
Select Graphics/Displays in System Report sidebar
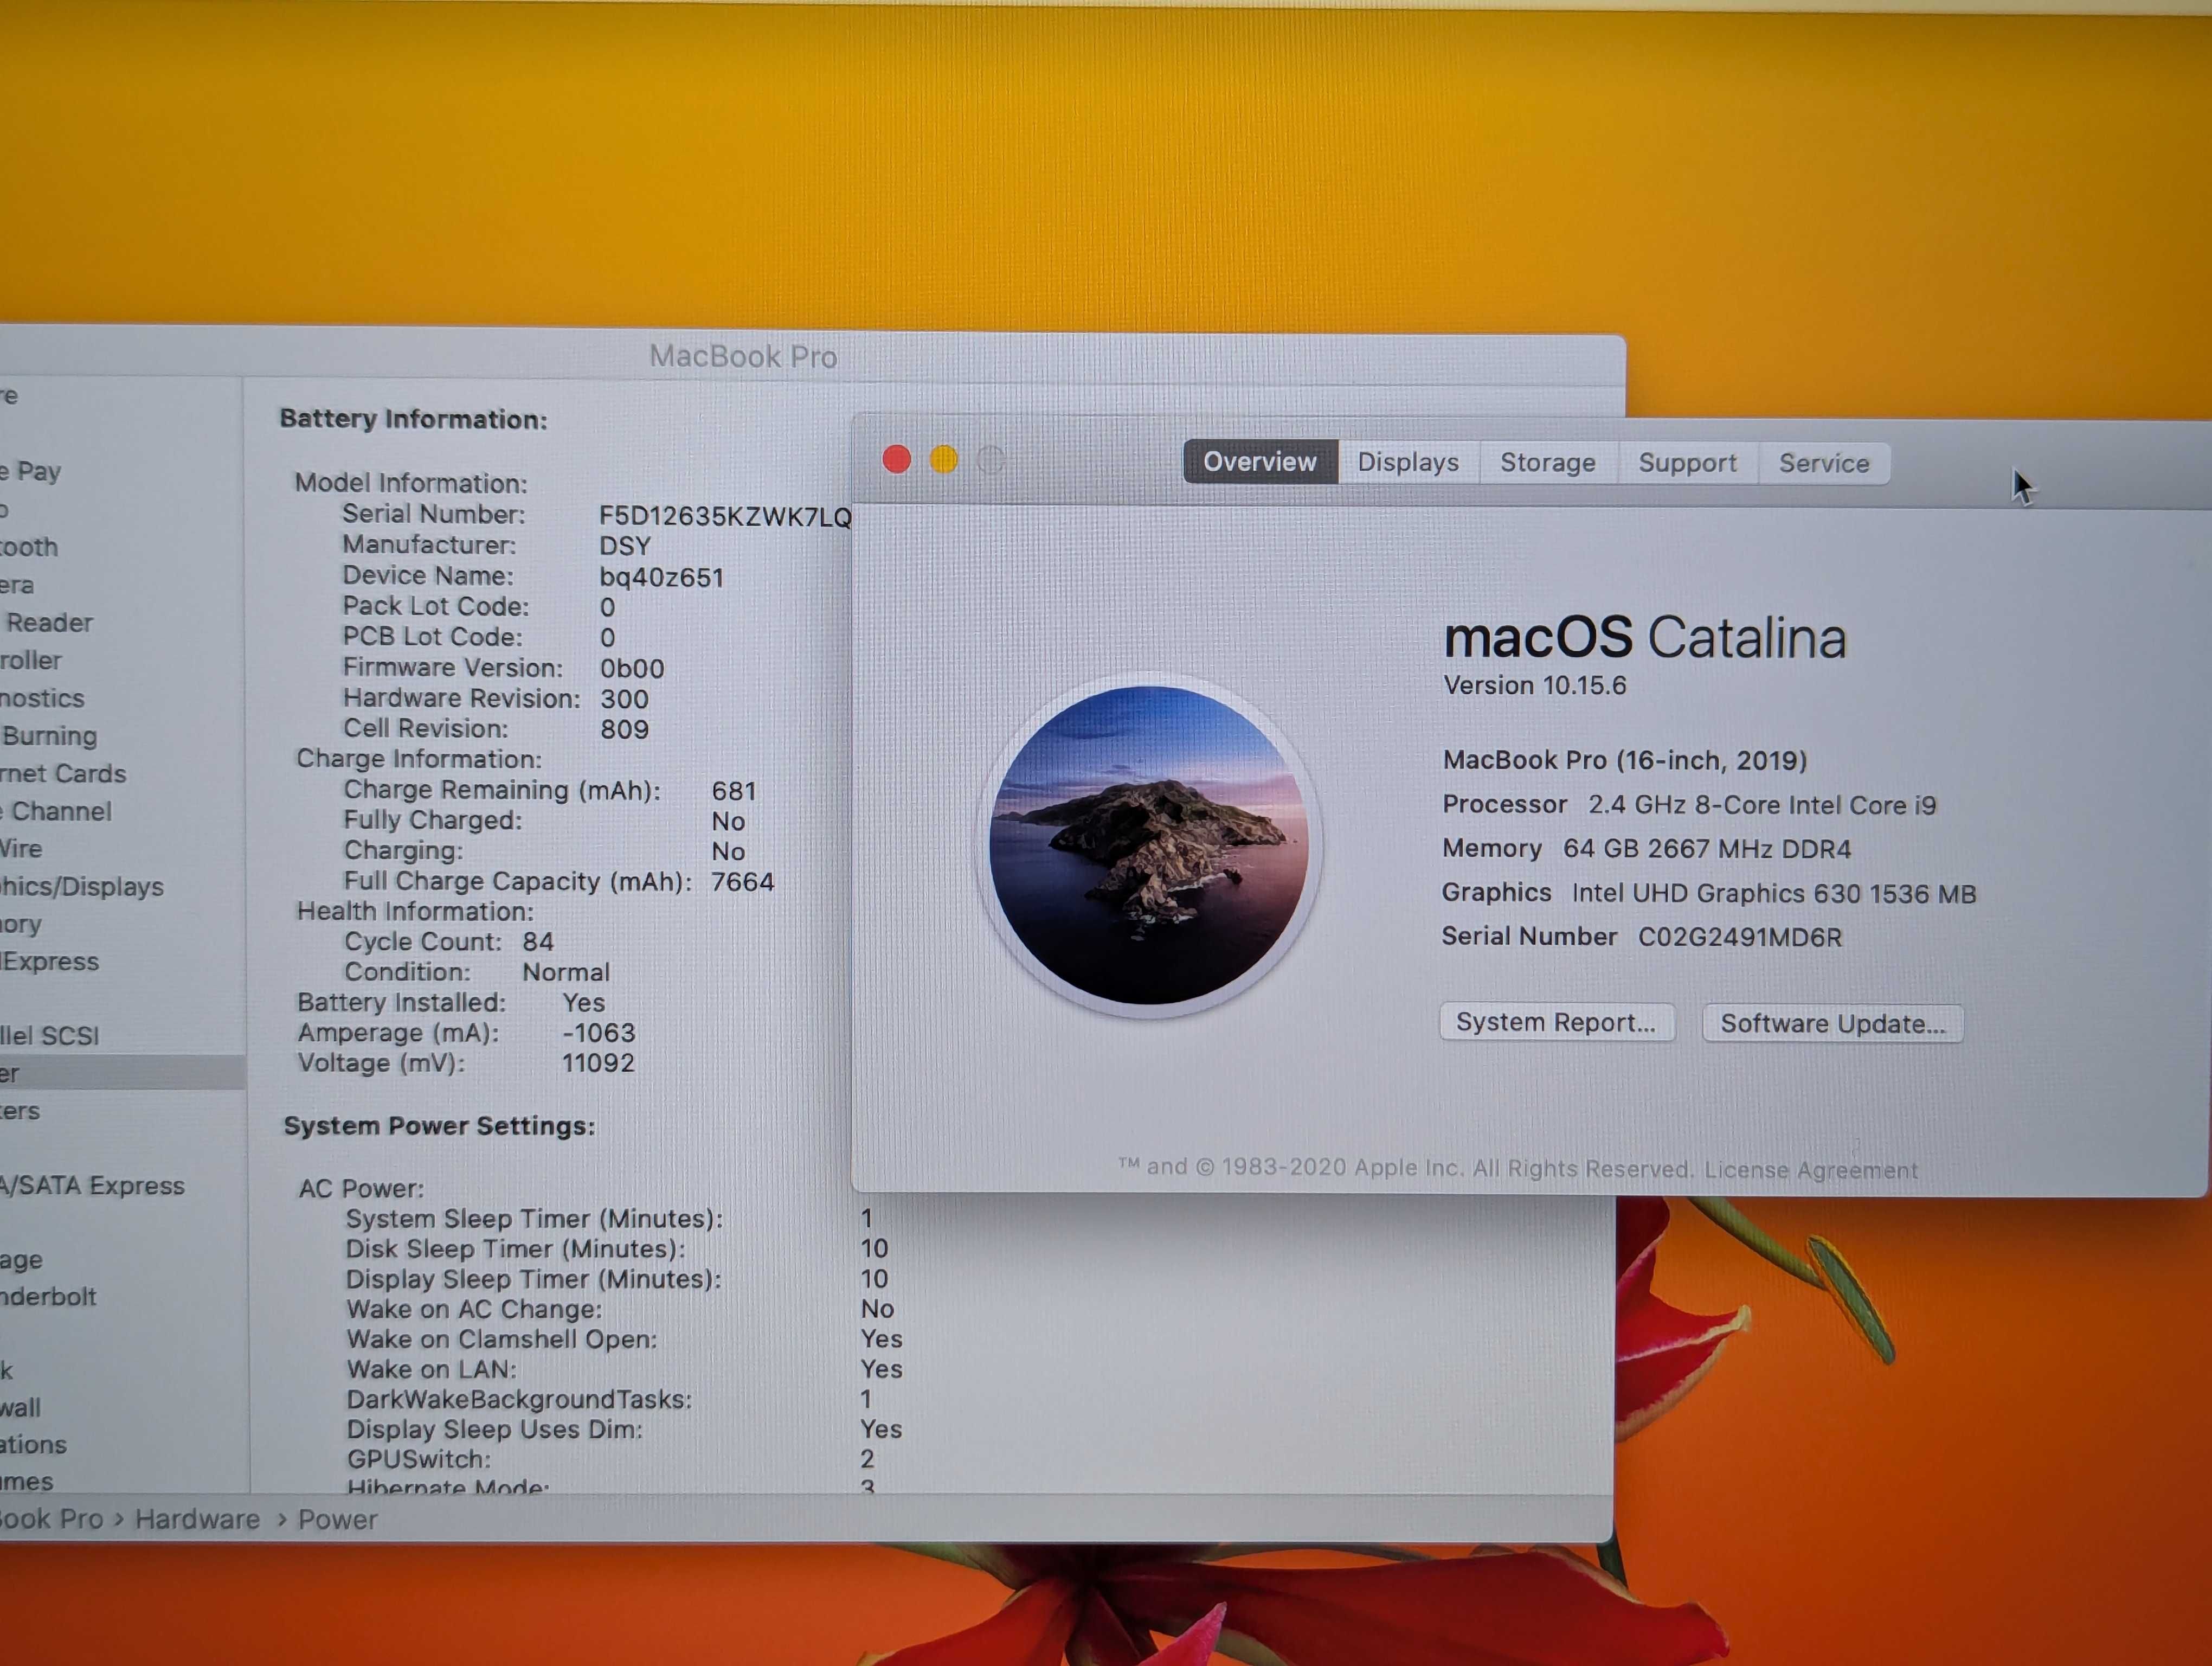82,887
